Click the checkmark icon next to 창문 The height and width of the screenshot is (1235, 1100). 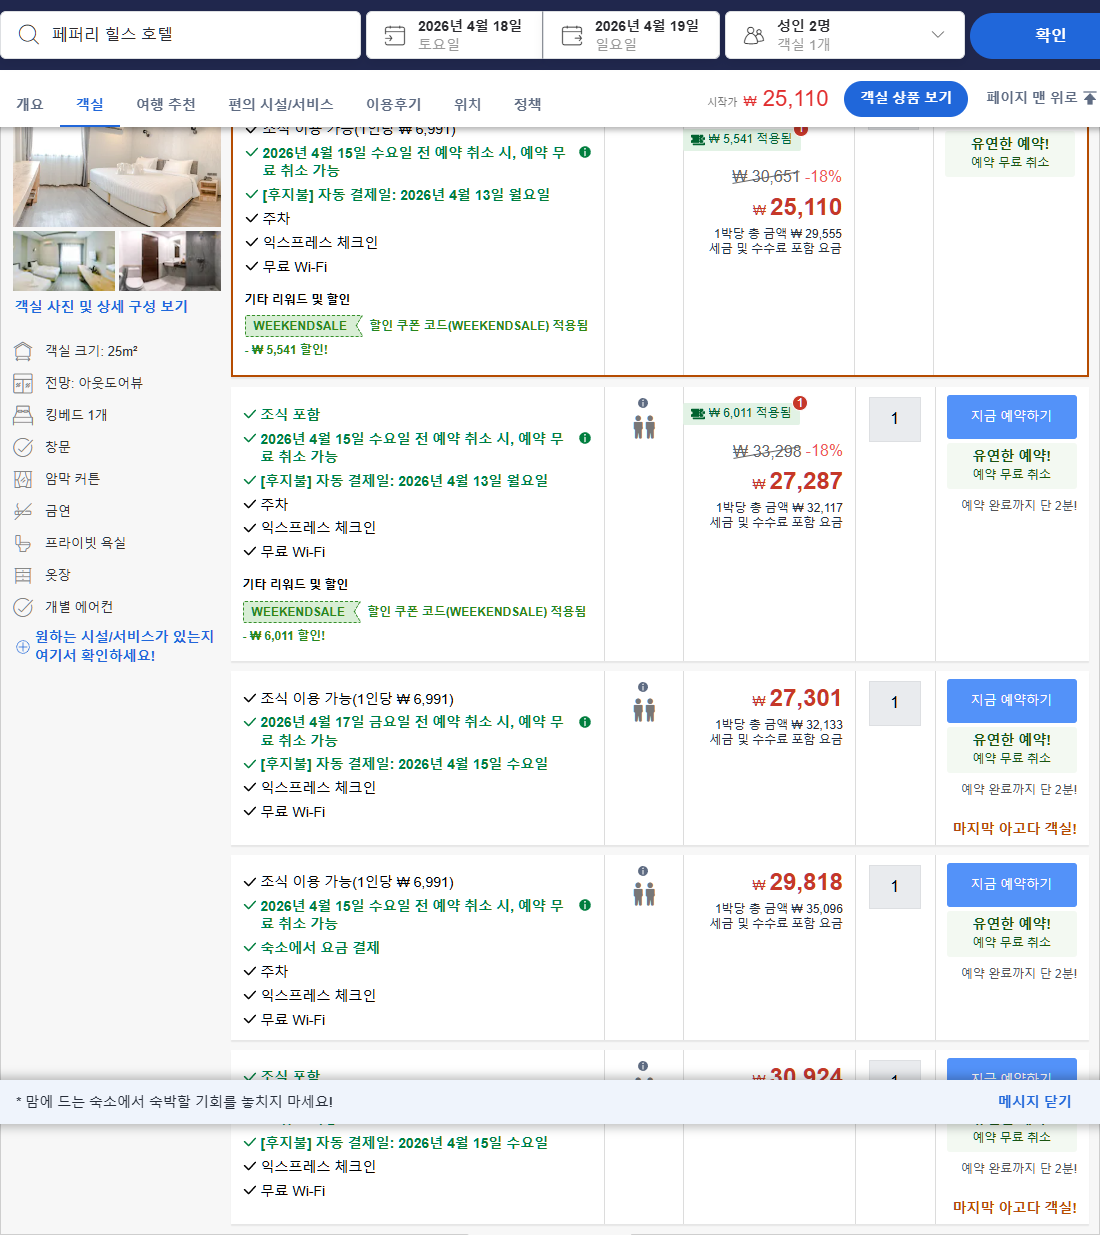23,447
